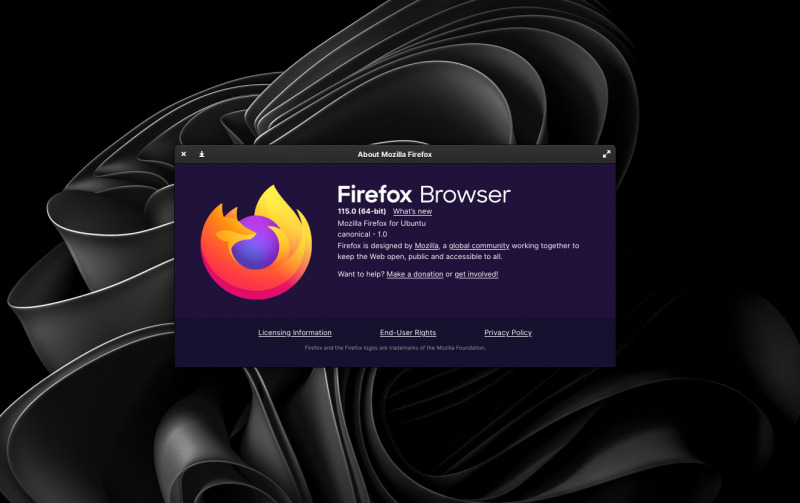Image resolution: width=800 pixels, height=503 pixels.
Task: Open the get involved! link
Action: (477, 274)
